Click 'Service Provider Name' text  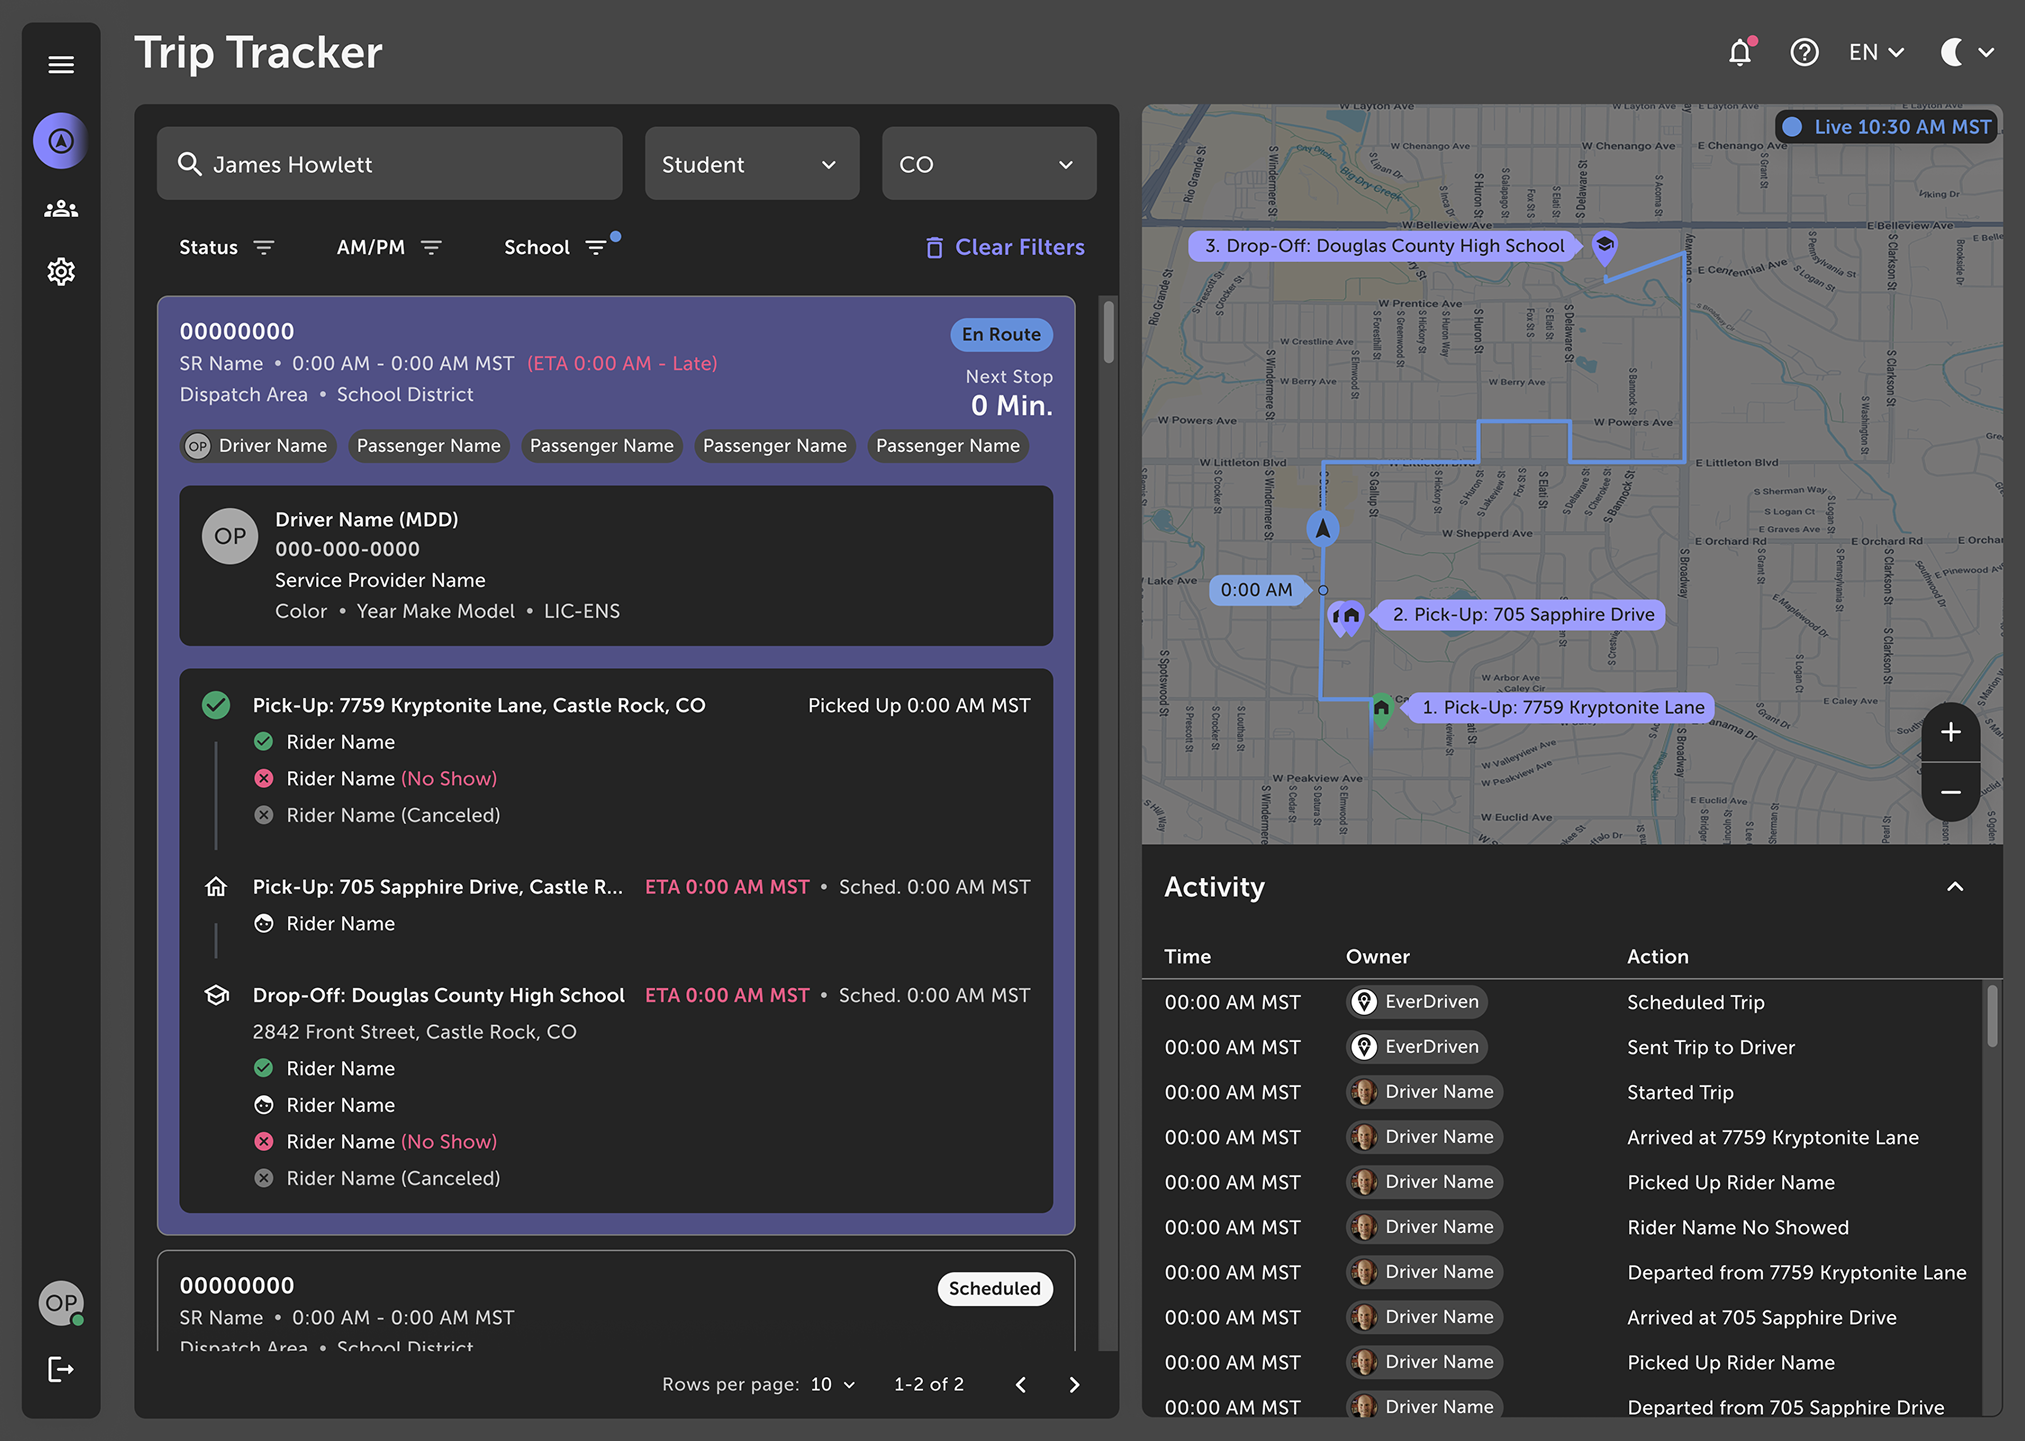pyautogui.click(x=380, y=580)
